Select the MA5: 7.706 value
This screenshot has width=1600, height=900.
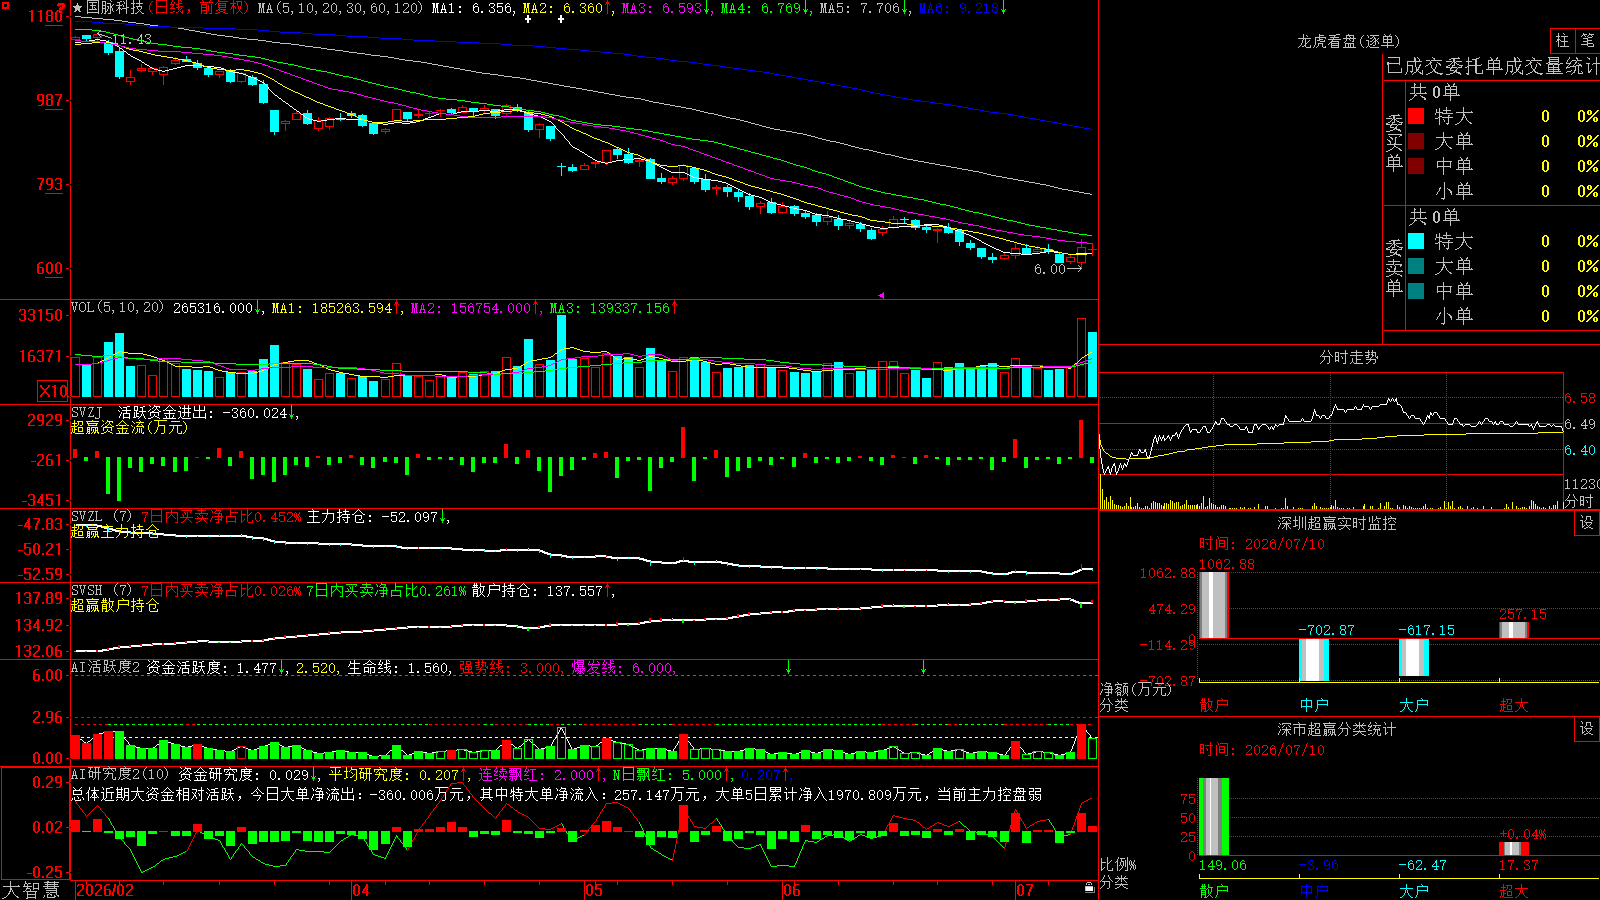[860, 8]
